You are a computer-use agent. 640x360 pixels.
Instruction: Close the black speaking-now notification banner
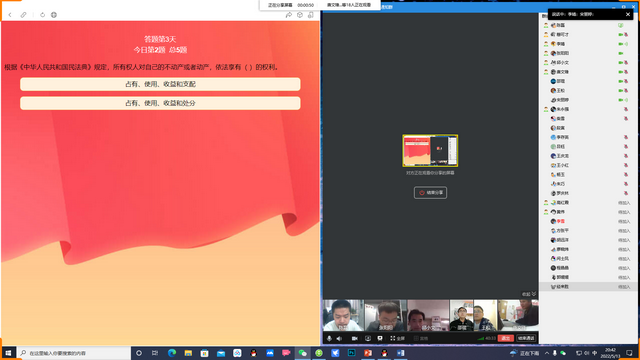(628, 14)
